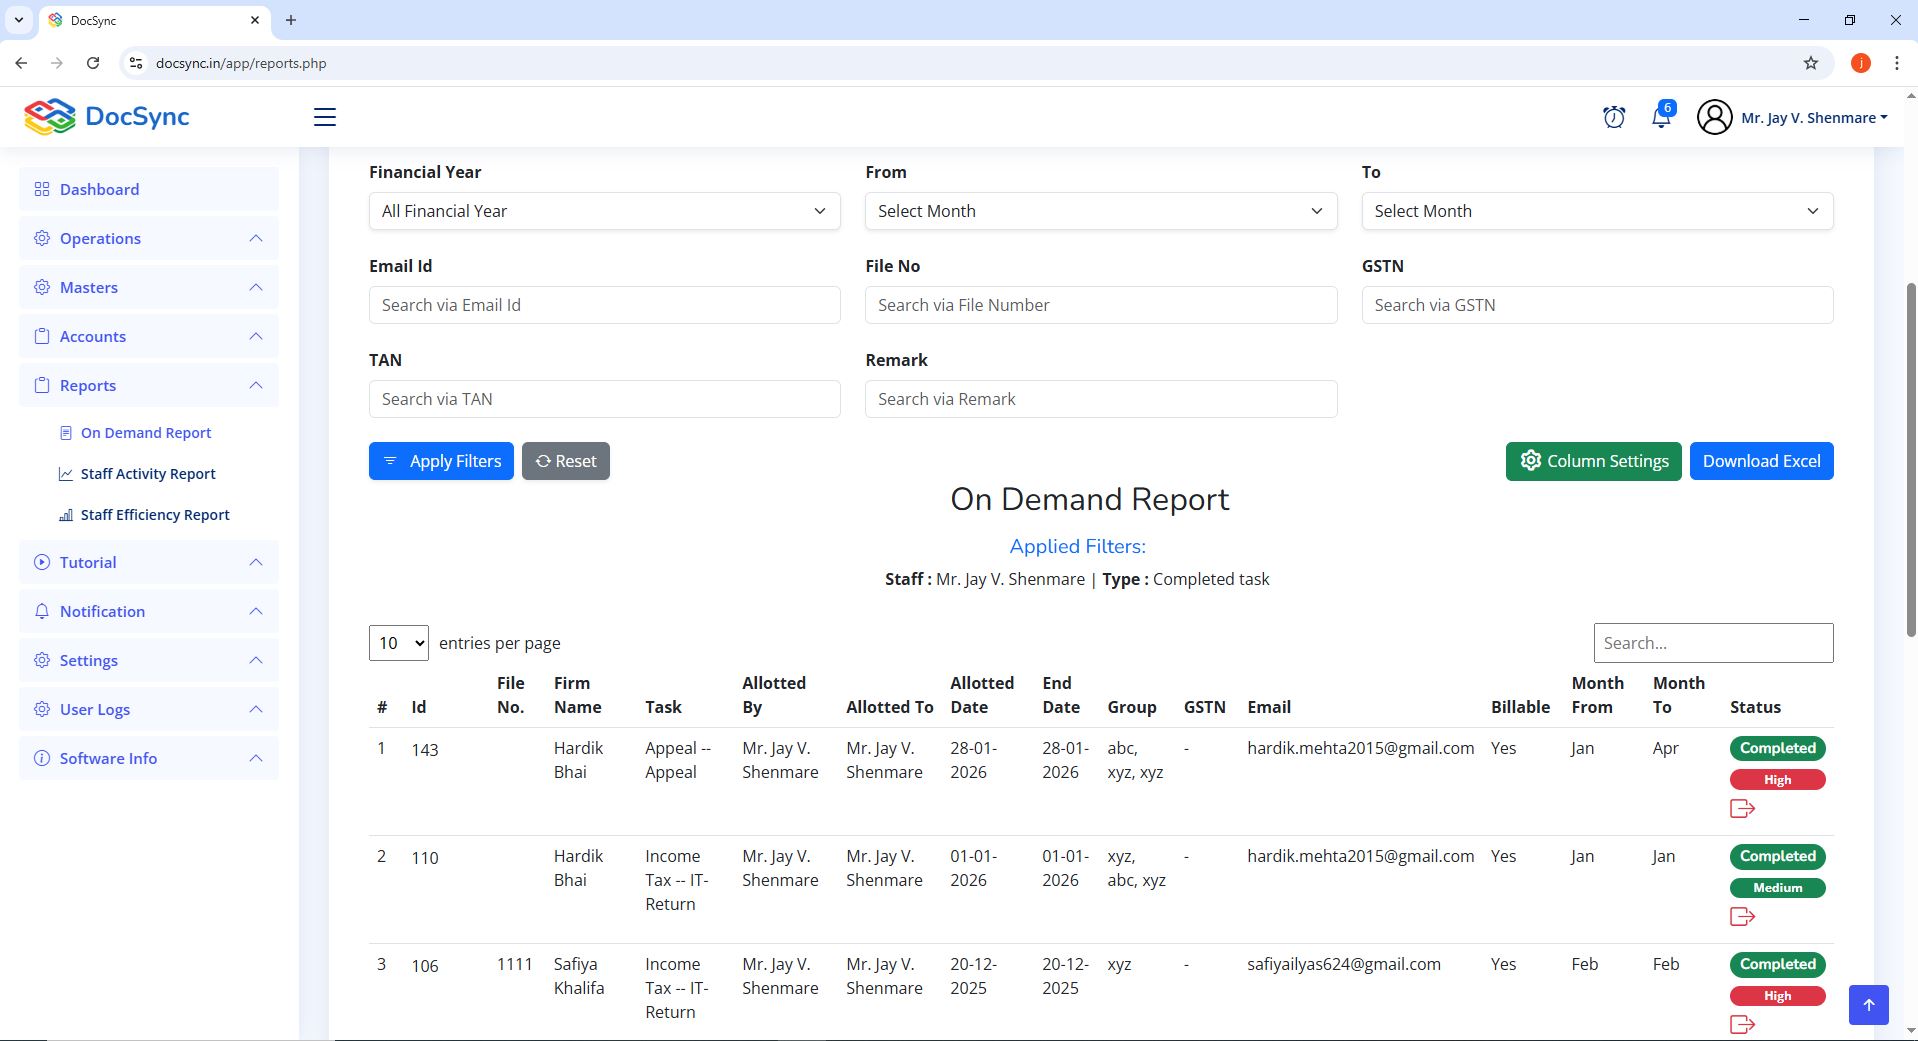Open Column Settings
Viewport: 1918px width, 1041px height.
click(1593, 461)
